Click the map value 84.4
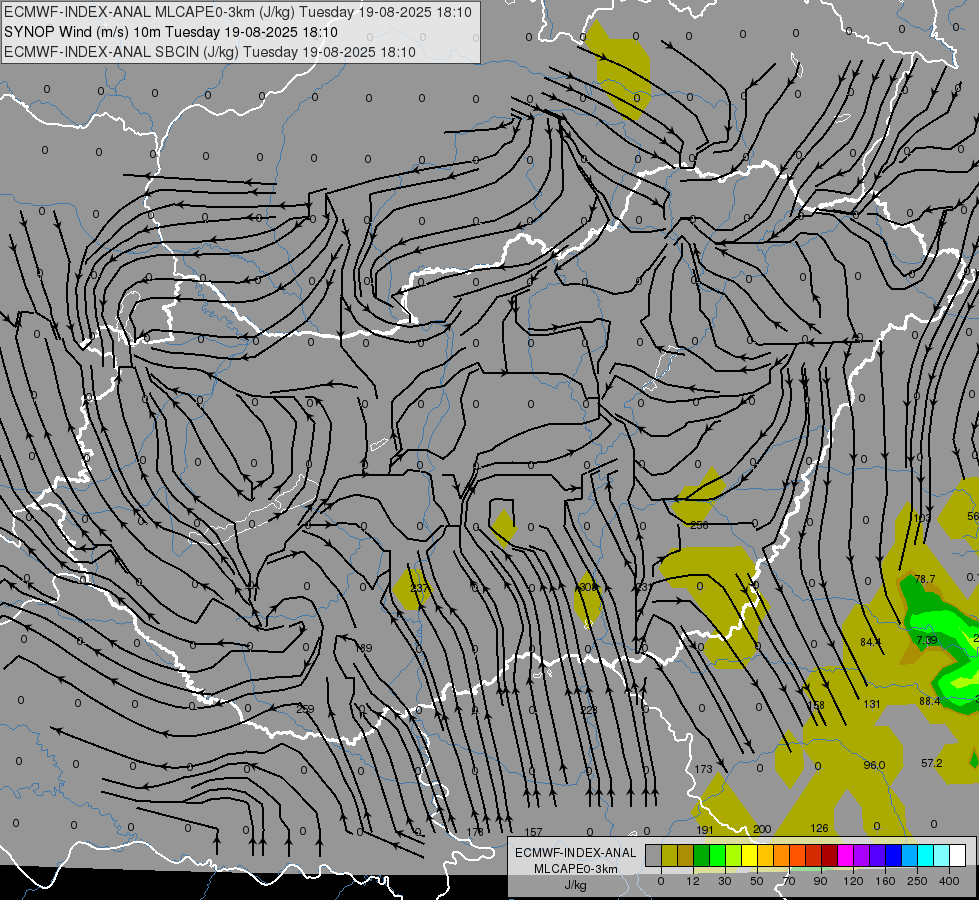Image resolution: width=979 pixels, height=900 pixels. pyautogui.click(x=870, y=642)
